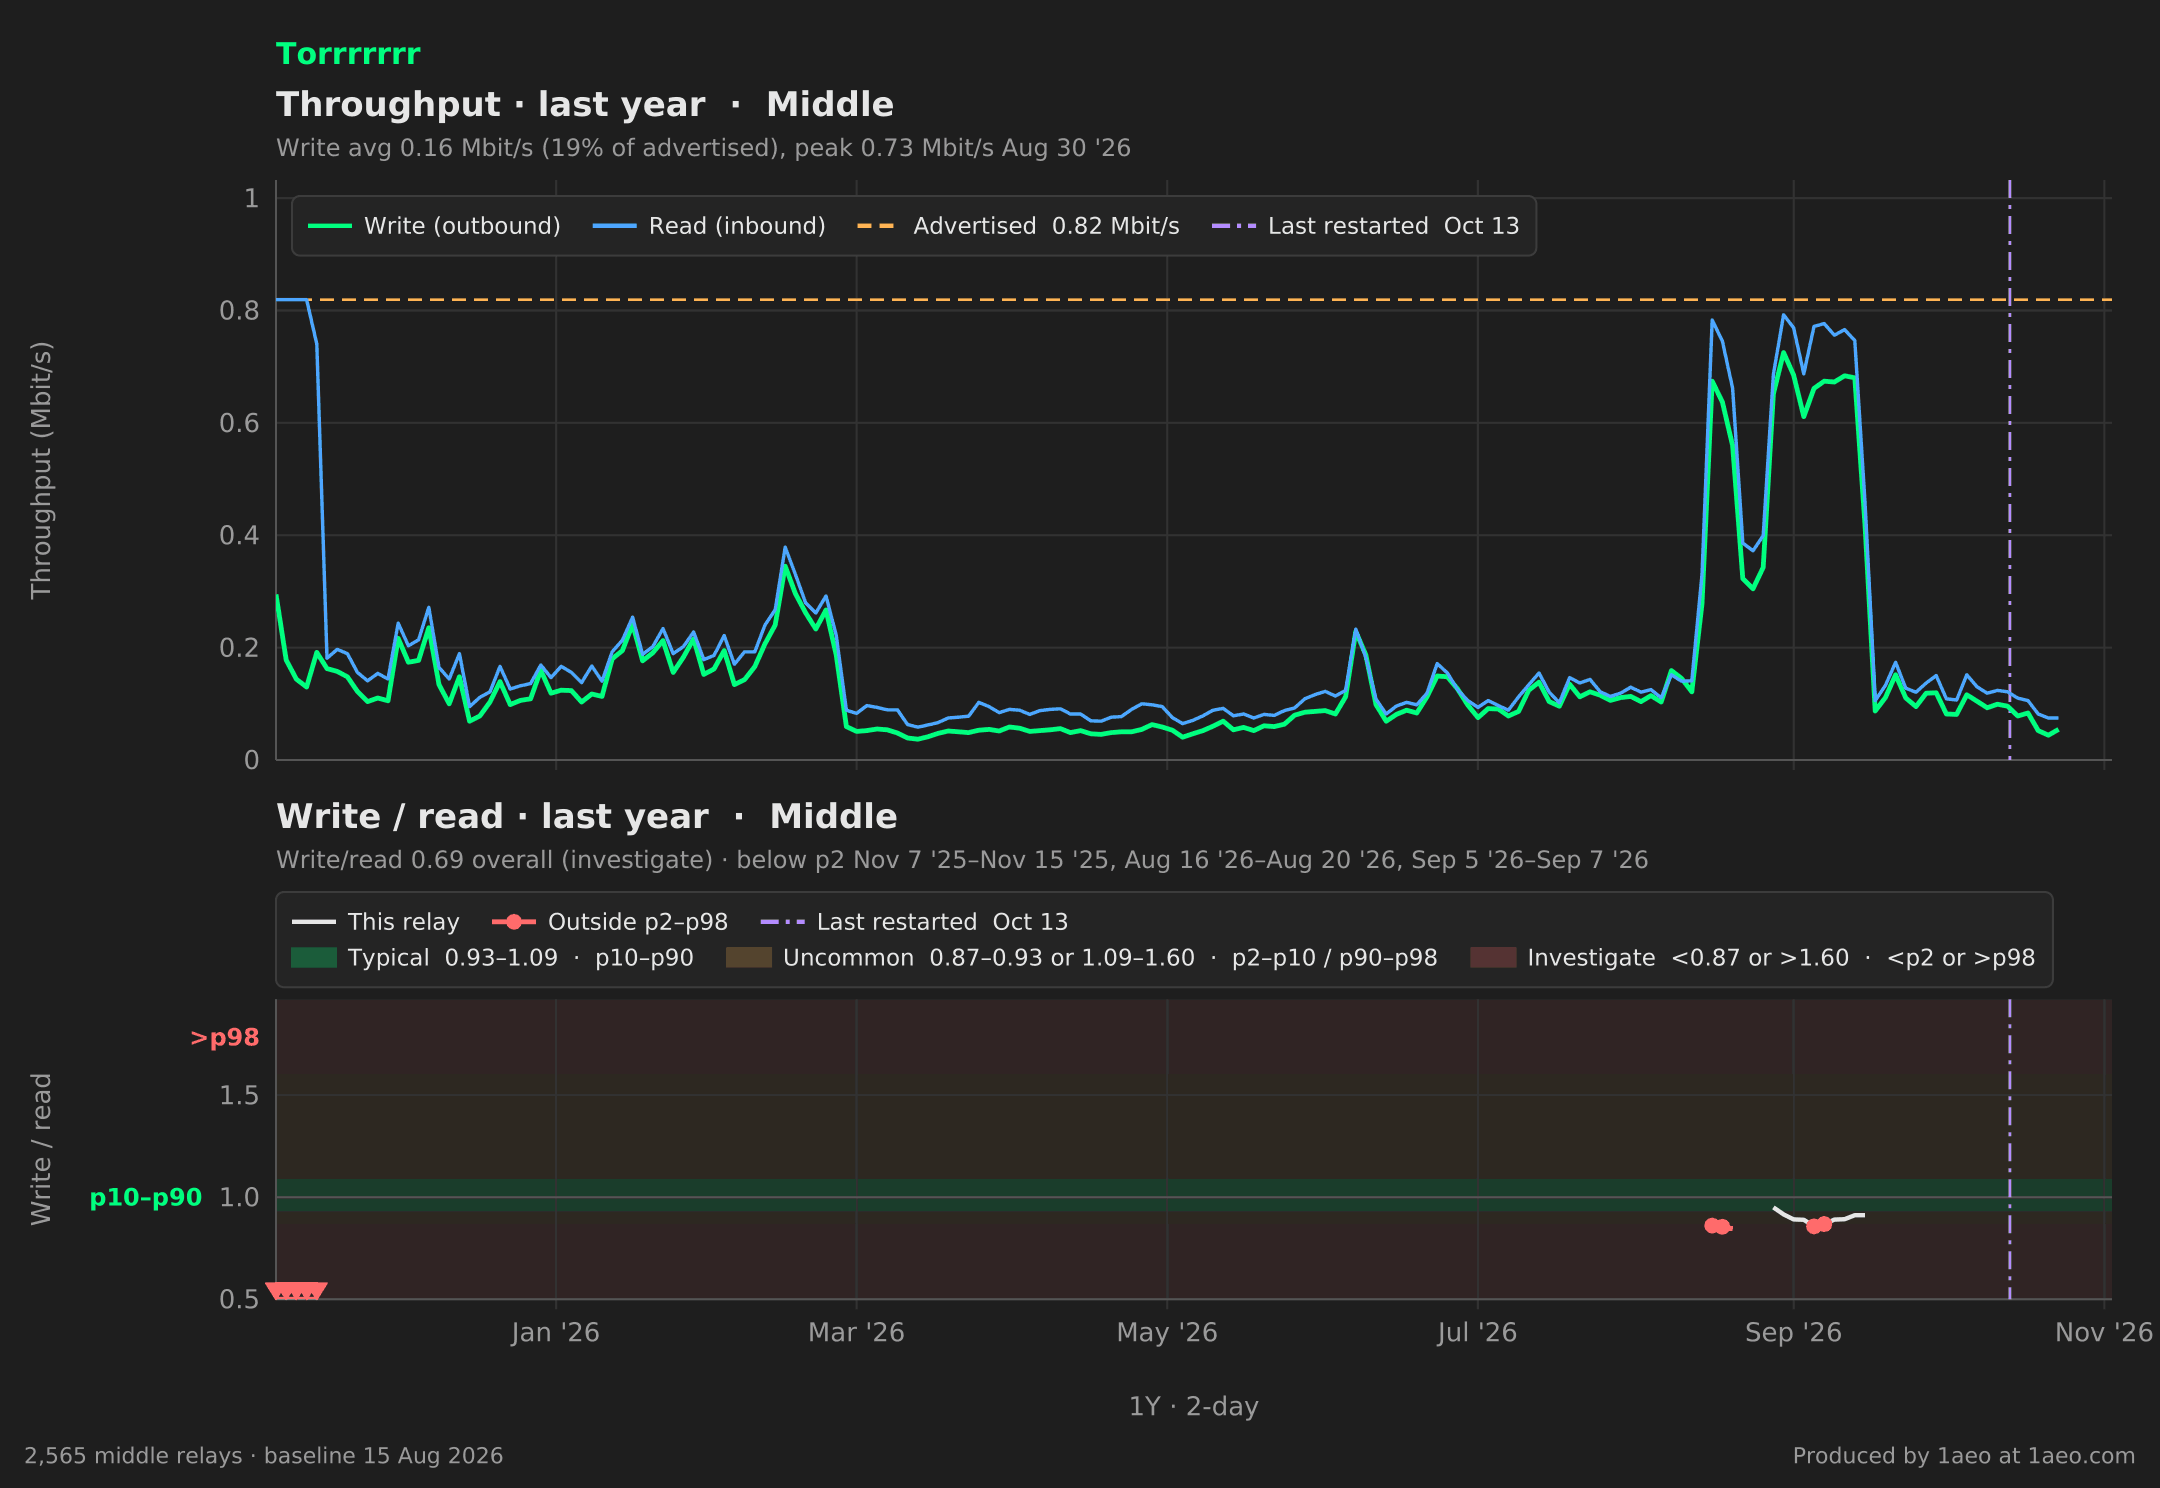Click the Jul '26 axis label
This screenshot has width=2160, height=1488.
click(x=1477, y=1333)
